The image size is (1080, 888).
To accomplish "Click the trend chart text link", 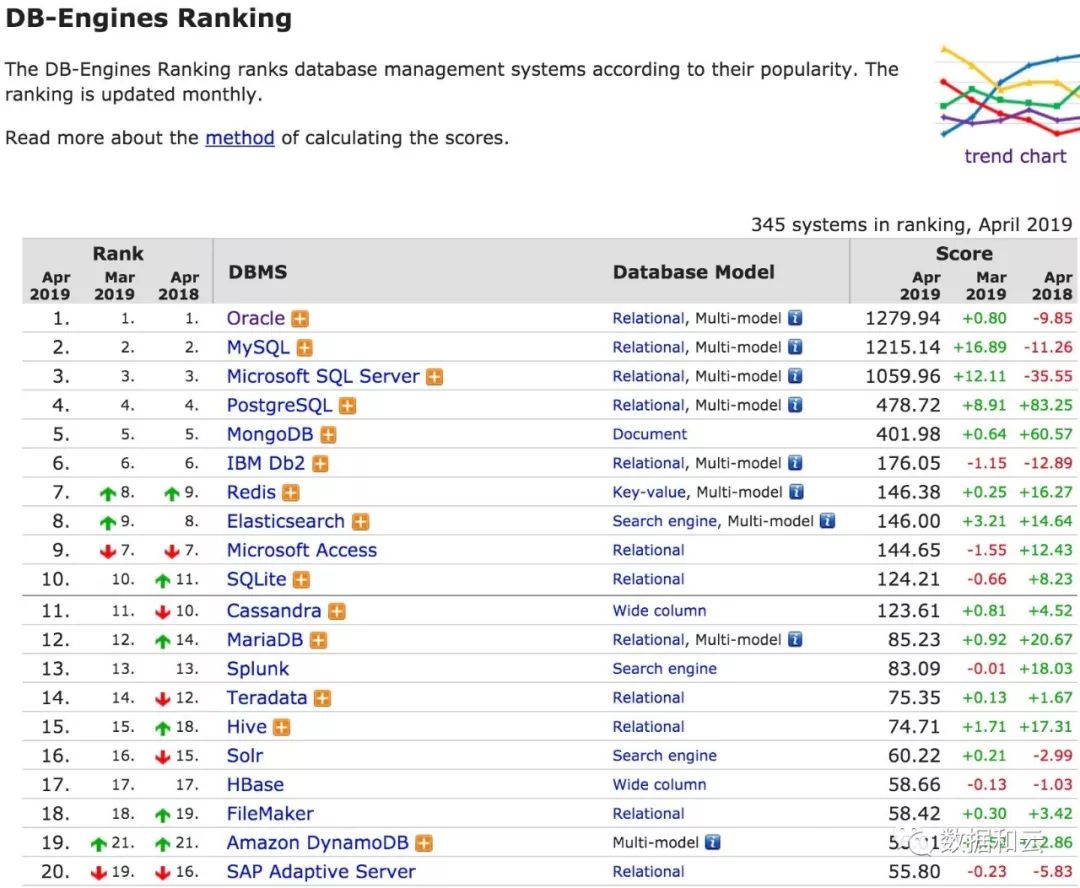I will [1015, 156].
